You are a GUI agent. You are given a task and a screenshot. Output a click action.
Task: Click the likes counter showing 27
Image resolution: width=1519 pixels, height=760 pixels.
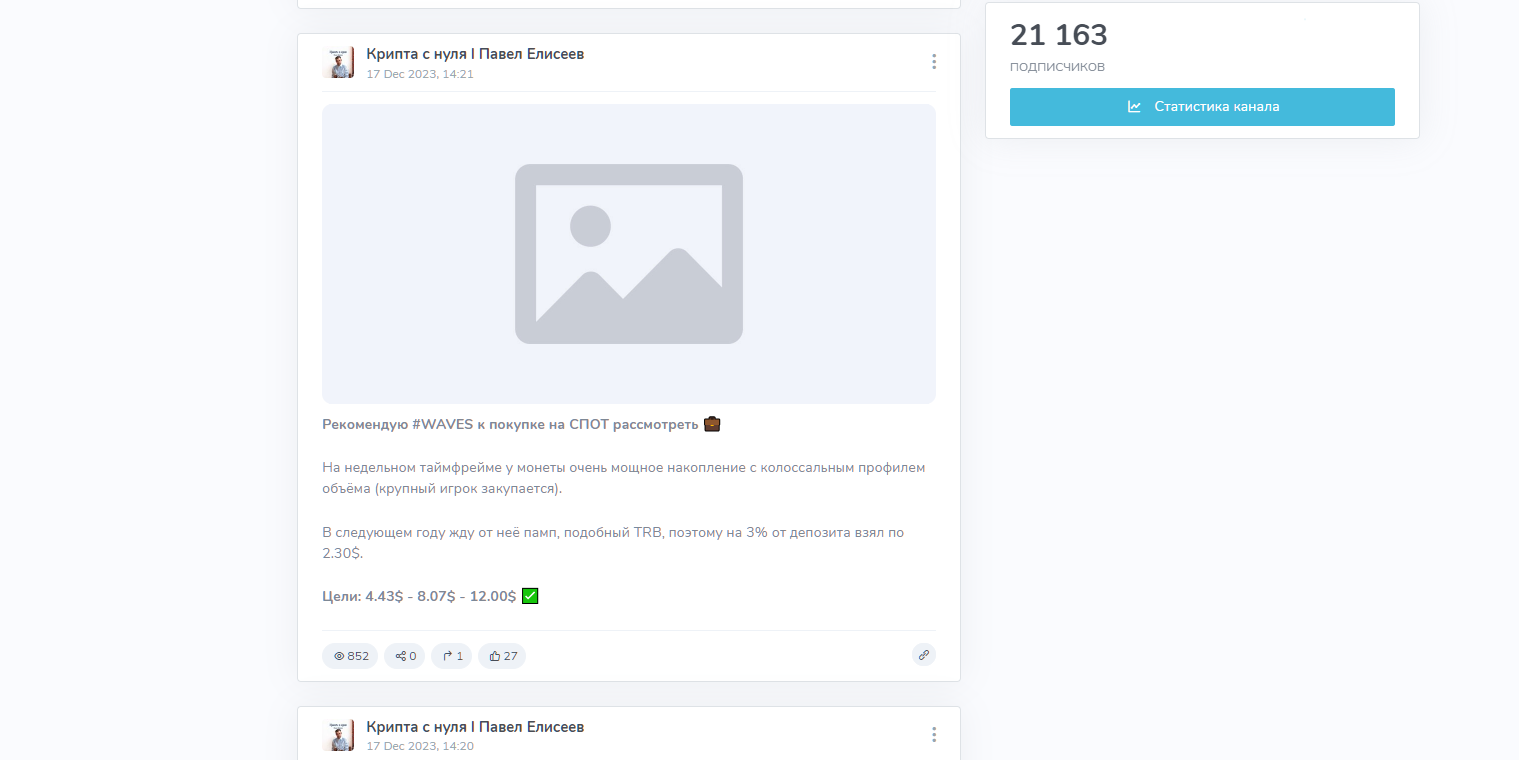click(502, 656)
